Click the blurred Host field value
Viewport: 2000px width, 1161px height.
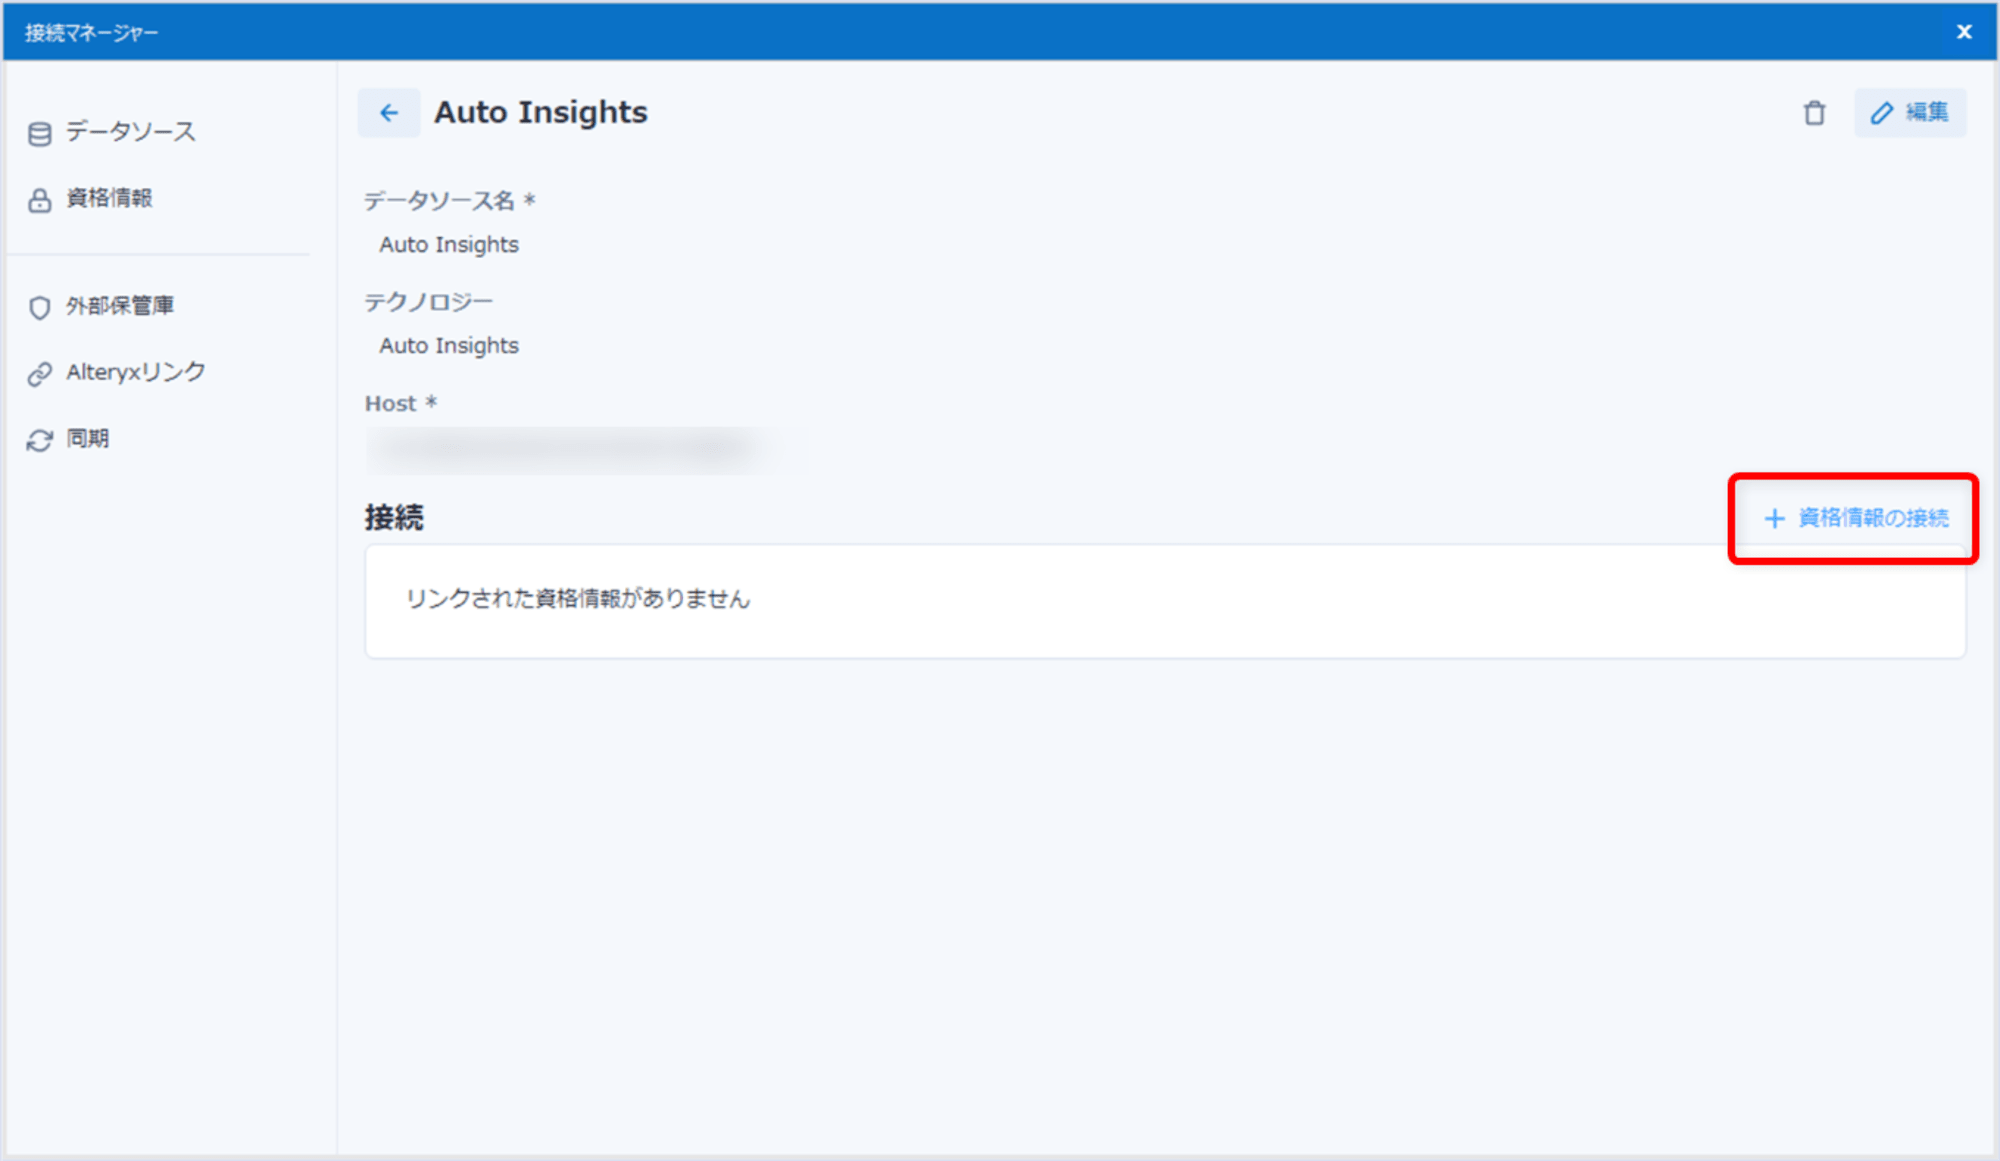click(x=585, y=450)
